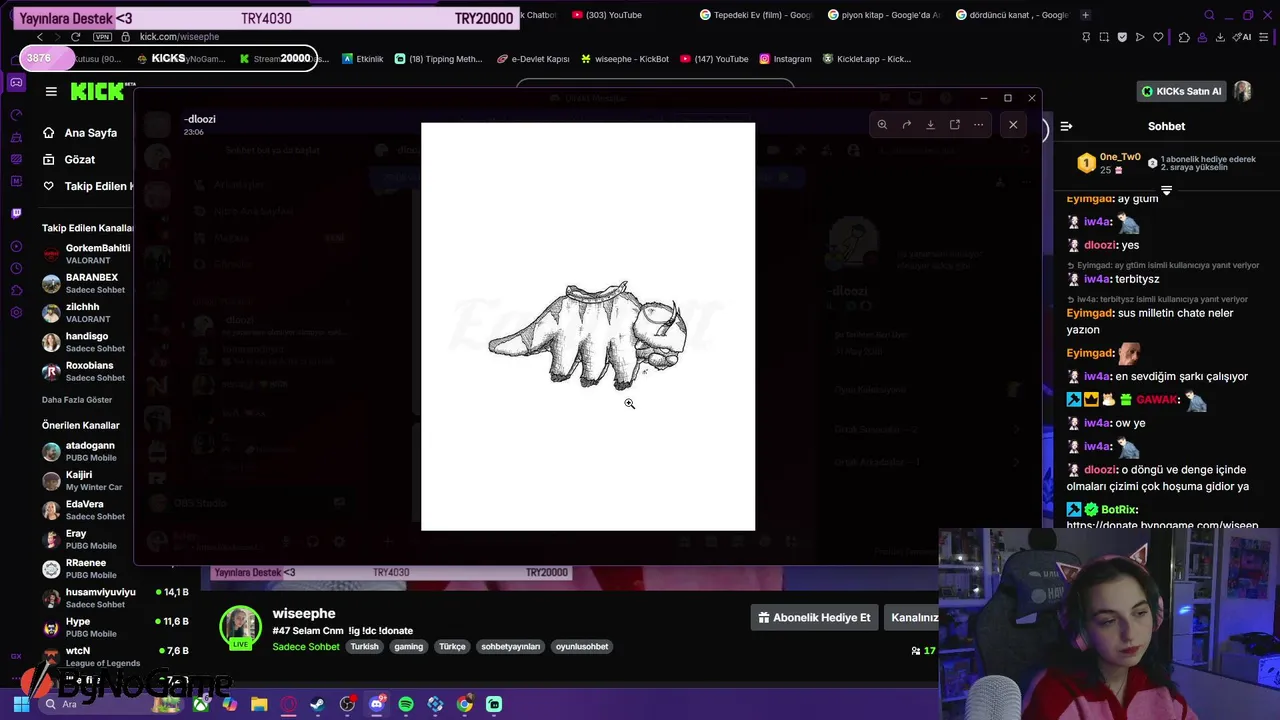This screenshot has height=720, width=1280.
Task: Open Steam from taskbar
Action: tap(318, 704)
